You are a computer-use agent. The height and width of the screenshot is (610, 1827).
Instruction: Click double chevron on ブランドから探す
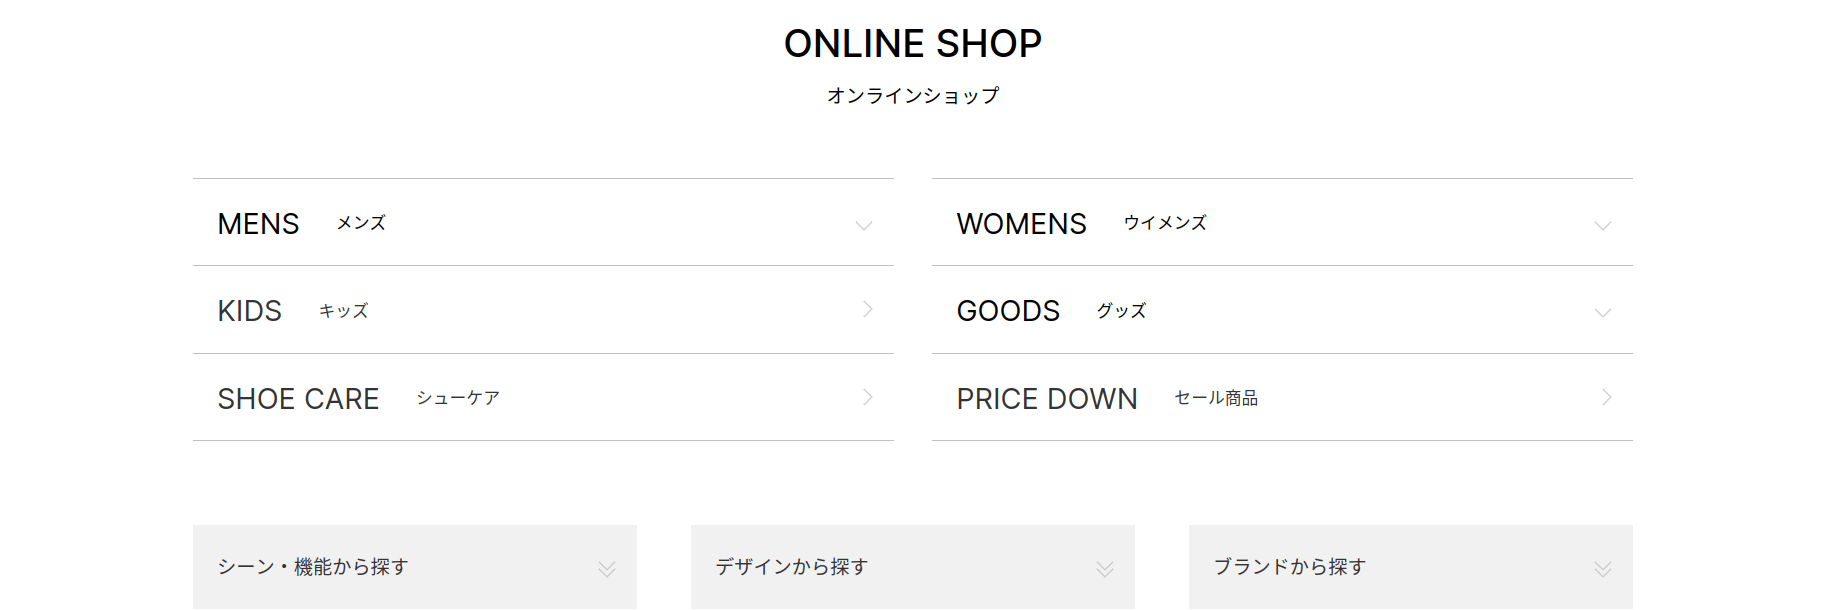[x=1602, y=569]
